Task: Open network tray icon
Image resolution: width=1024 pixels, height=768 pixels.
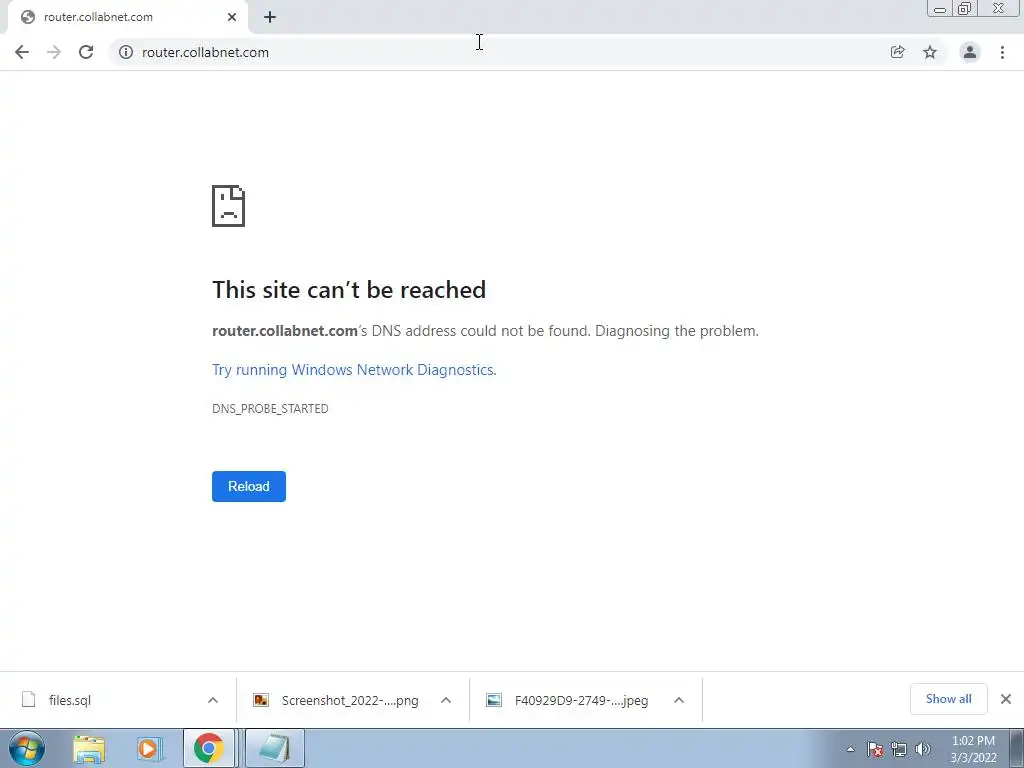Action: click(x=899, y=749)
